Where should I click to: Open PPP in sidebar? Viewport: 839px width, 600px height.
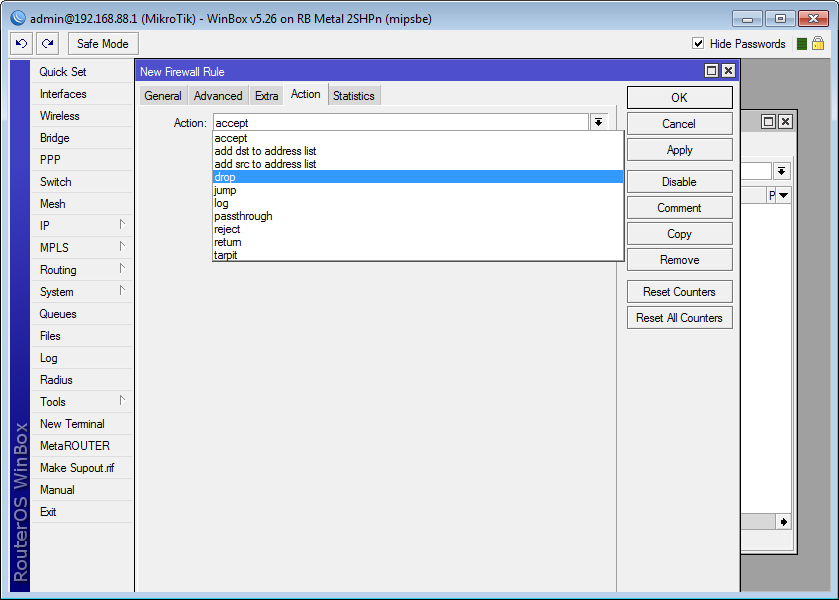point(82,160)
